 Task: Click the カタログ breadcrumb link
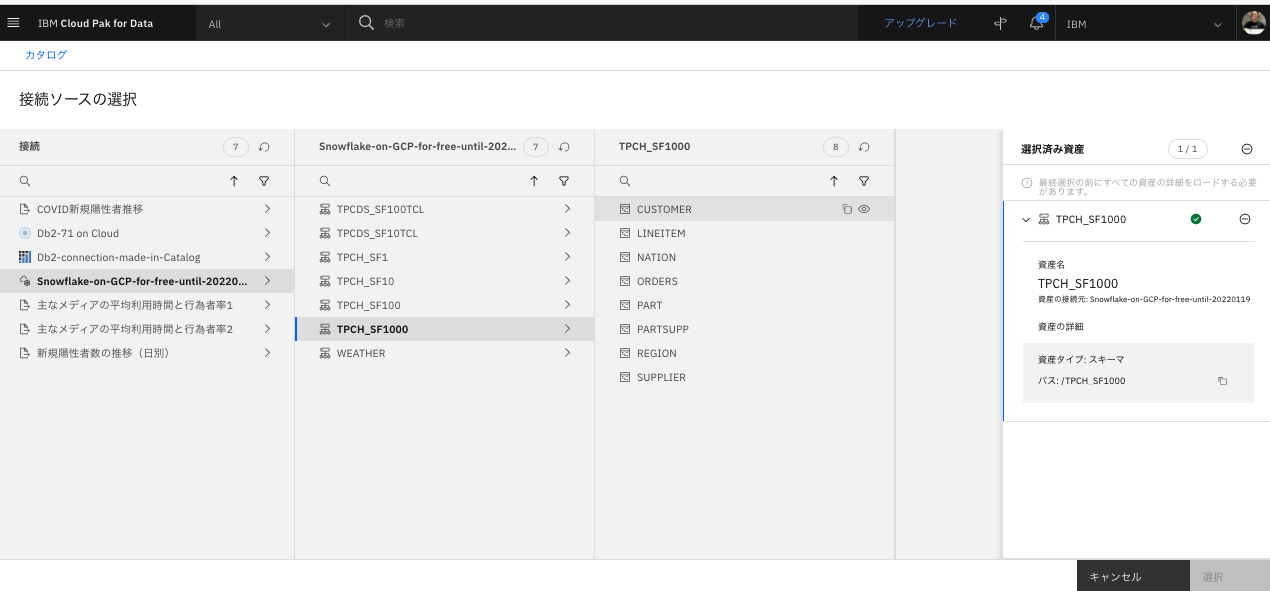point(46,55)
